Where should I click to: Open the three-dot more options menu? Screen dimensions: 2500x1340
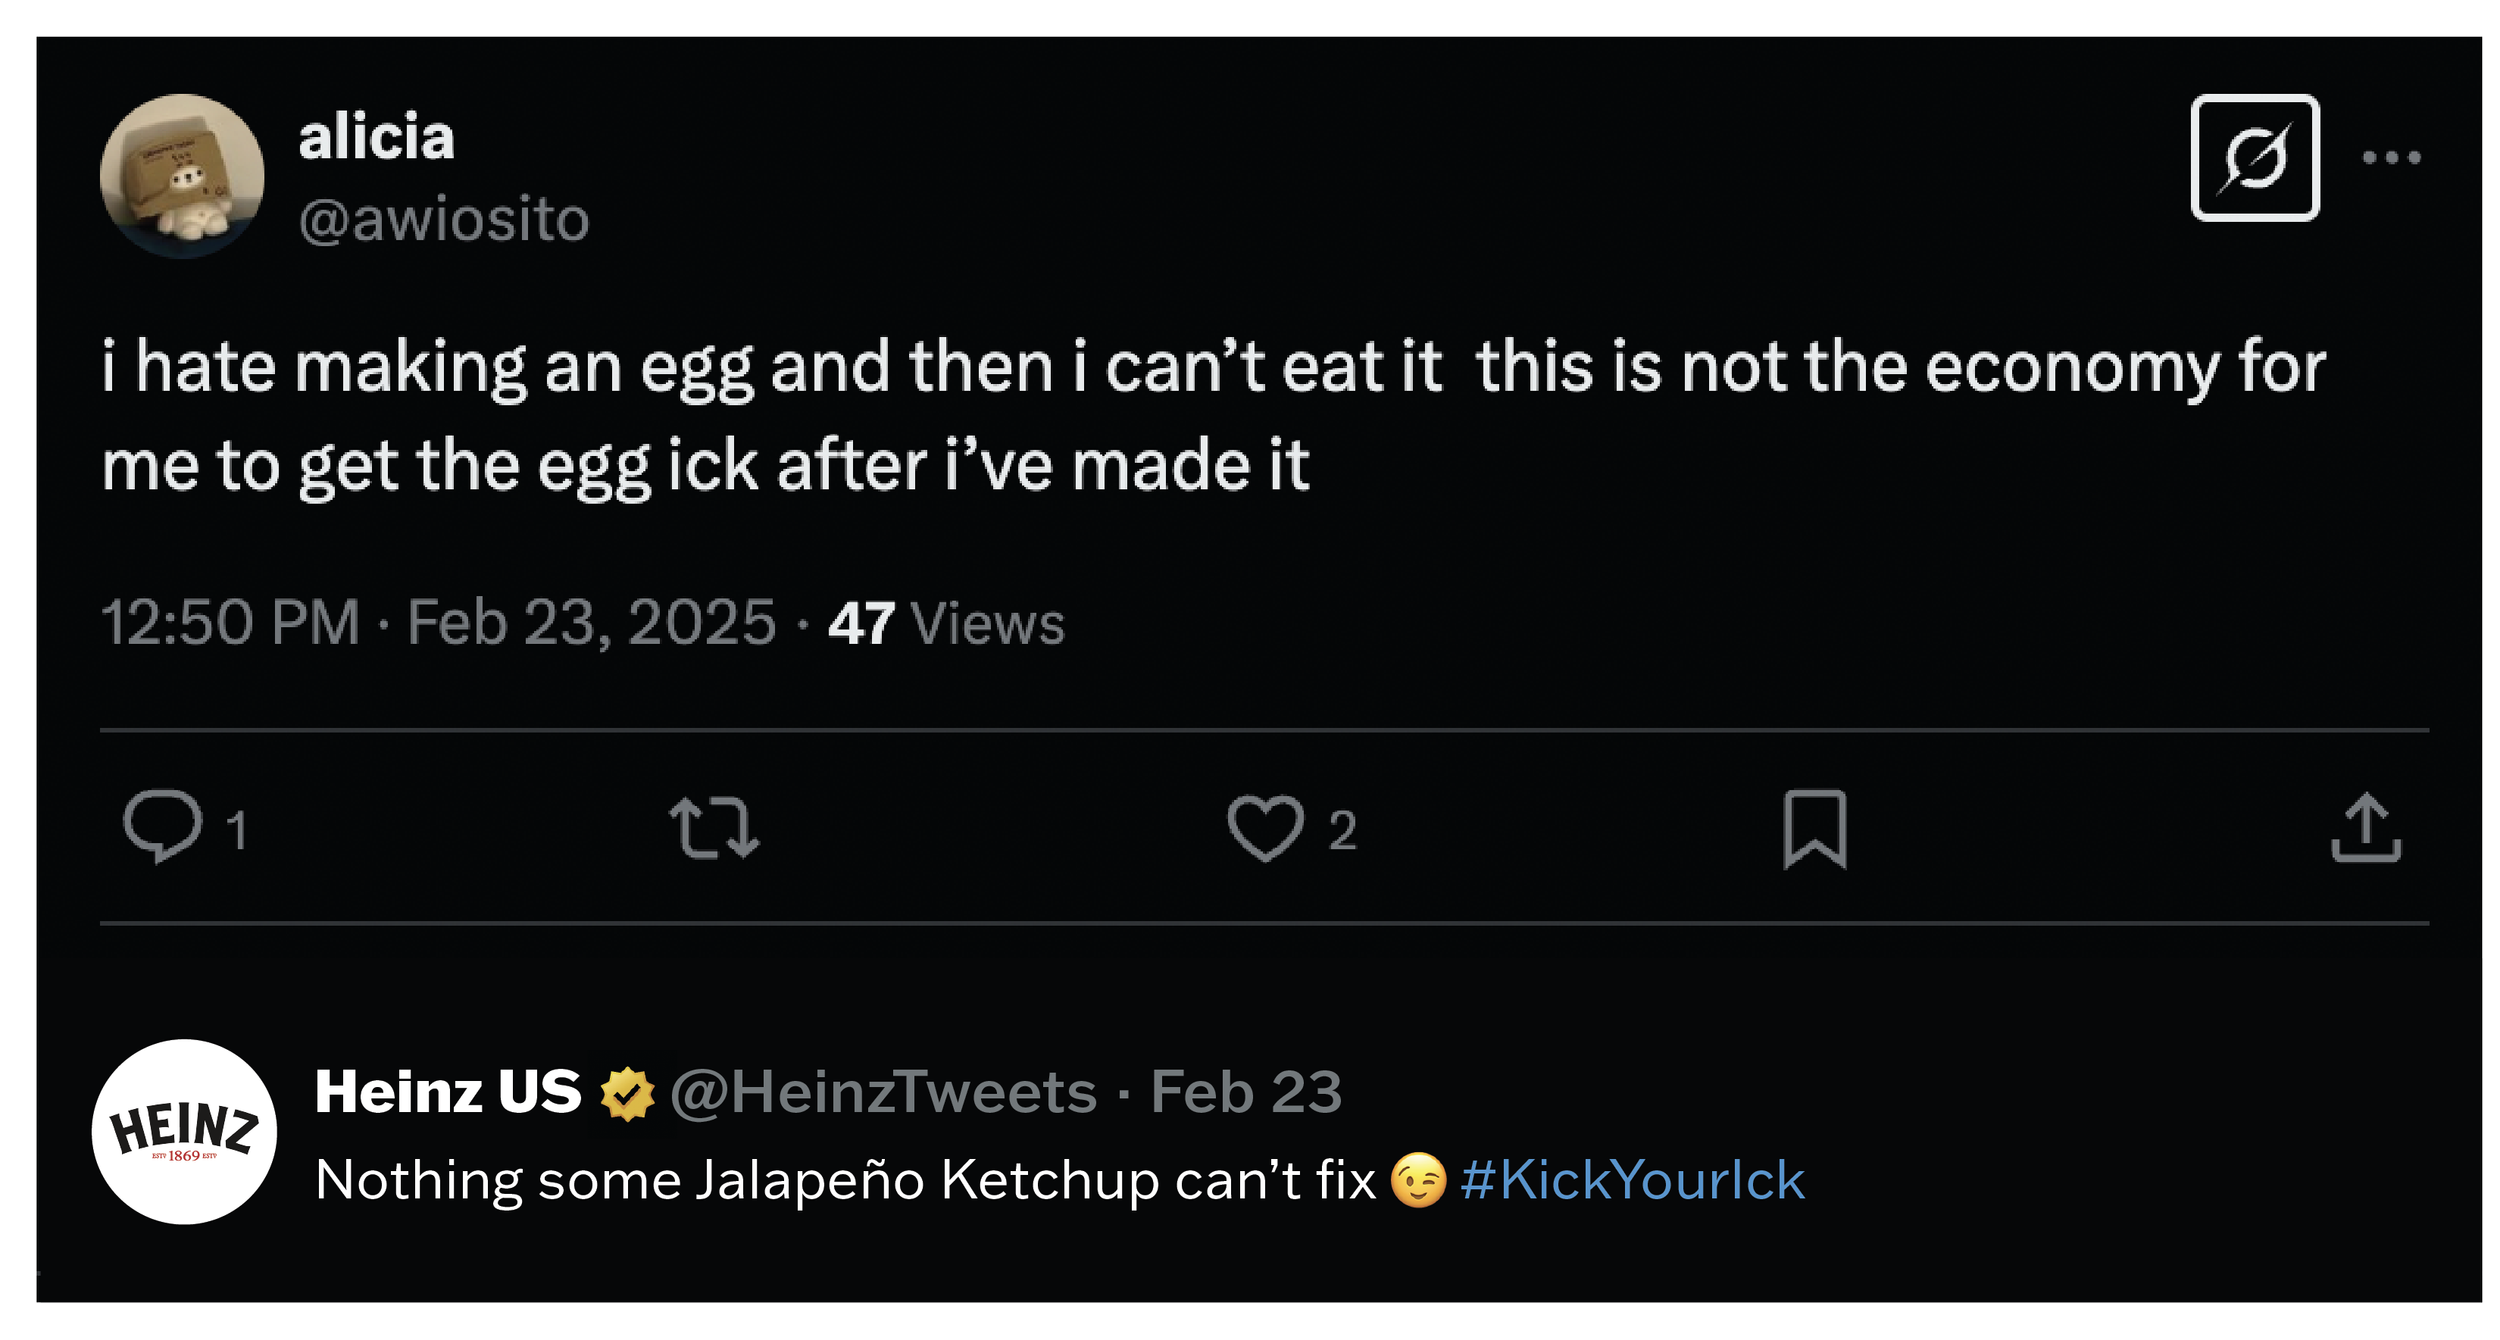click(x=2391, y=158)
